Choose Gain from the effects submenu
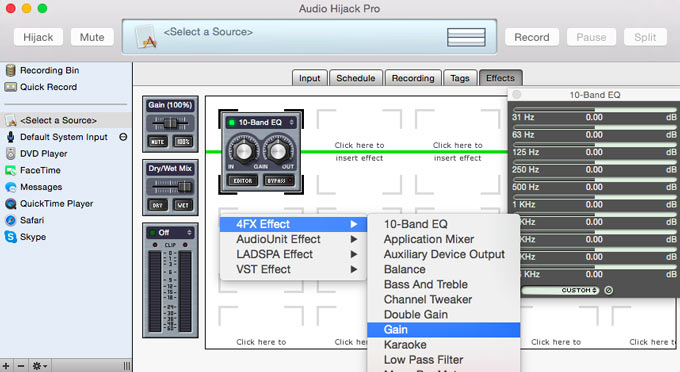This screenshot has width=680, height=372. click(x=443, y=330)
